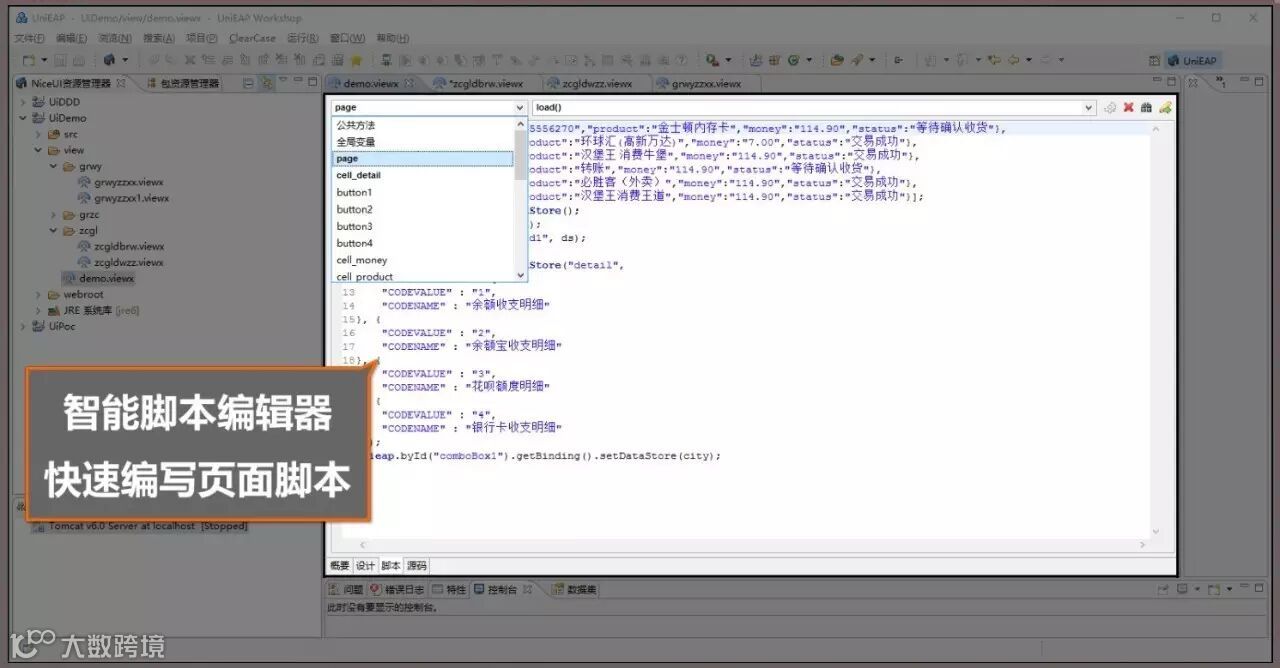The width and height of the screenshot is (1280, 668).
Task: Open the 文件(F) menu
Action: point(30,38)
